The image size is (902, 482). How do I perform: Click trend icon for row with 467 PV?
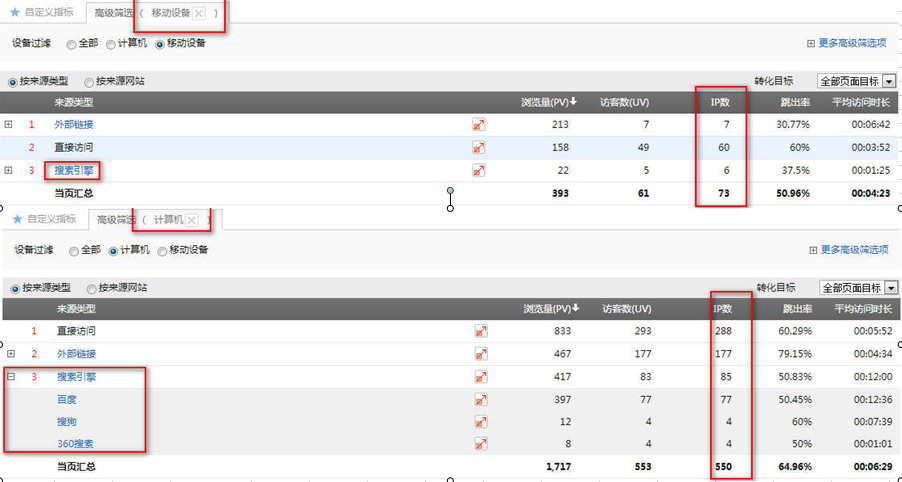pos(479,354)
